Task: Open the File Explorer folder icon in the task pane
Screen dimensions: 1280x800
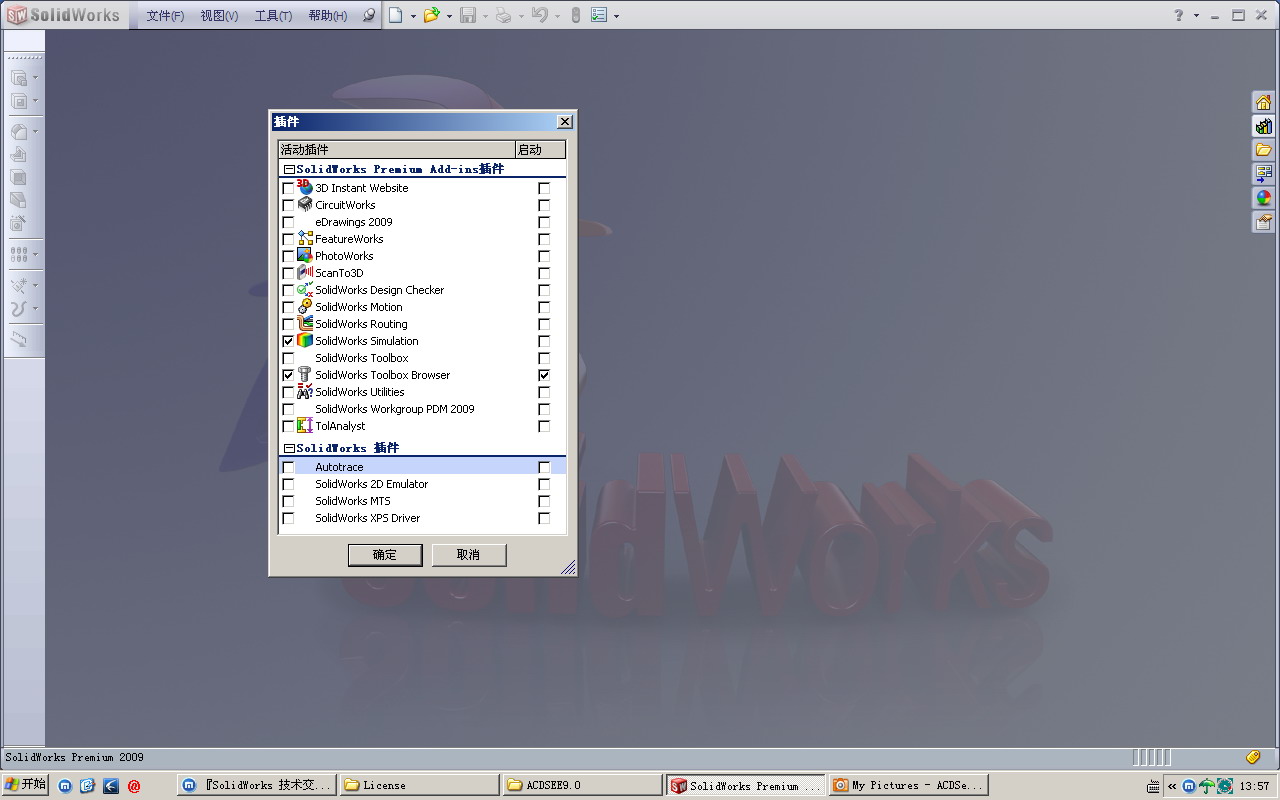Action: (1264, 150)
